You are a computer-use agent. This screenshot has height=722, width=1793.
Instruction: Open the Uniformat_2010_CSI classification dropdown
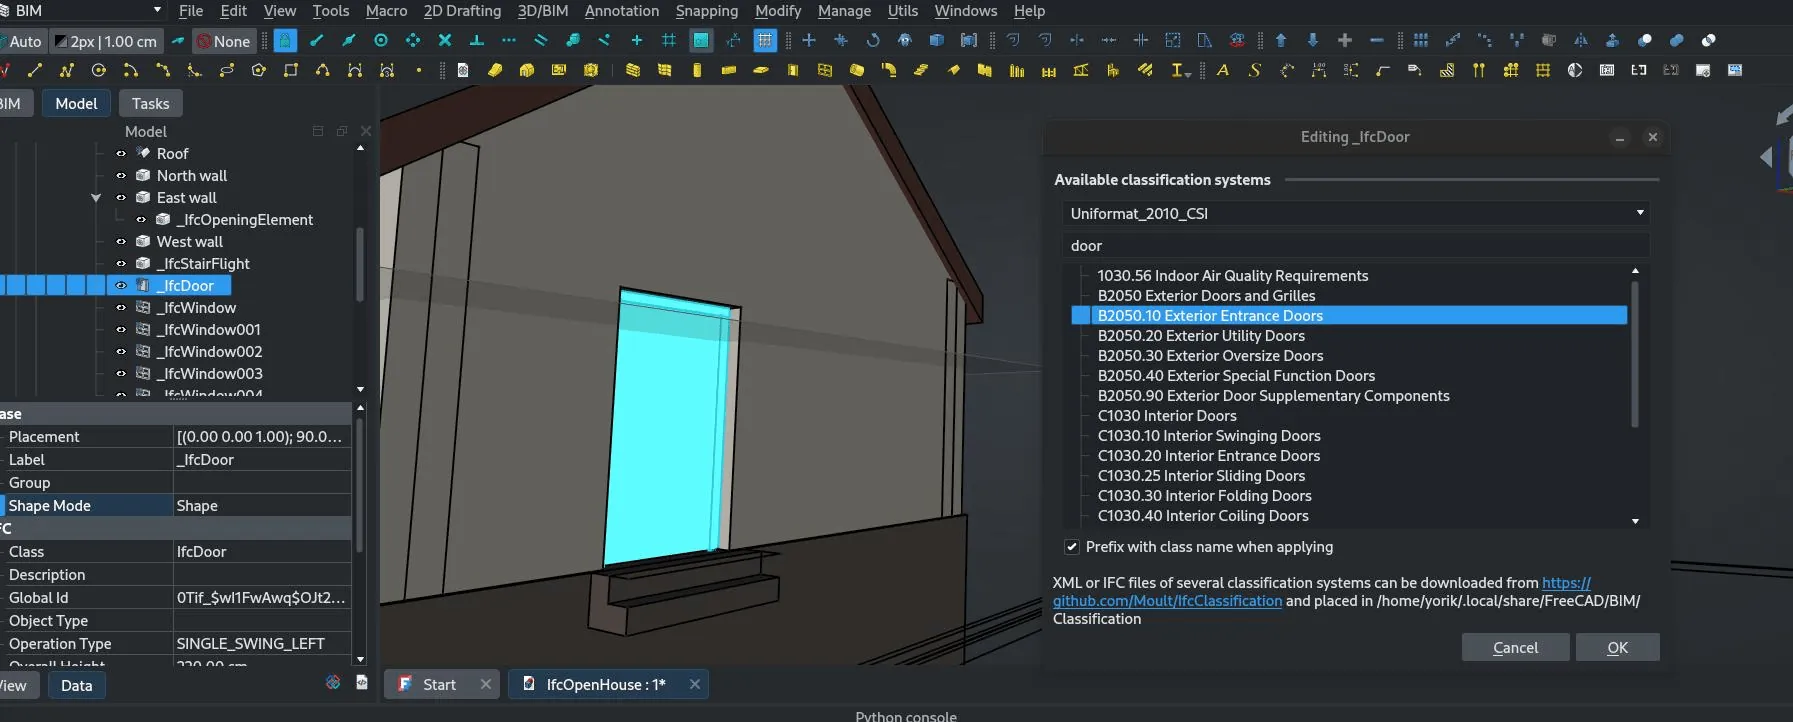(1355, 213)
